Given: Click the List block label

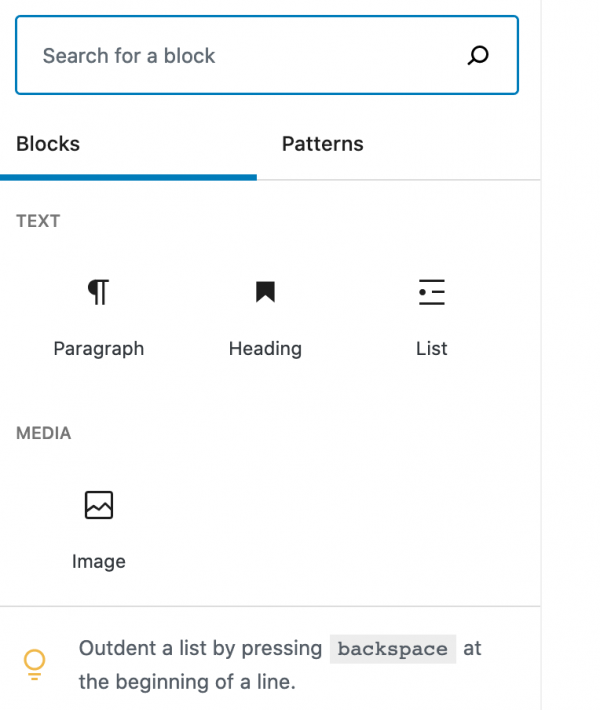Looking at the screenshot, I should (x=432, y=349).
